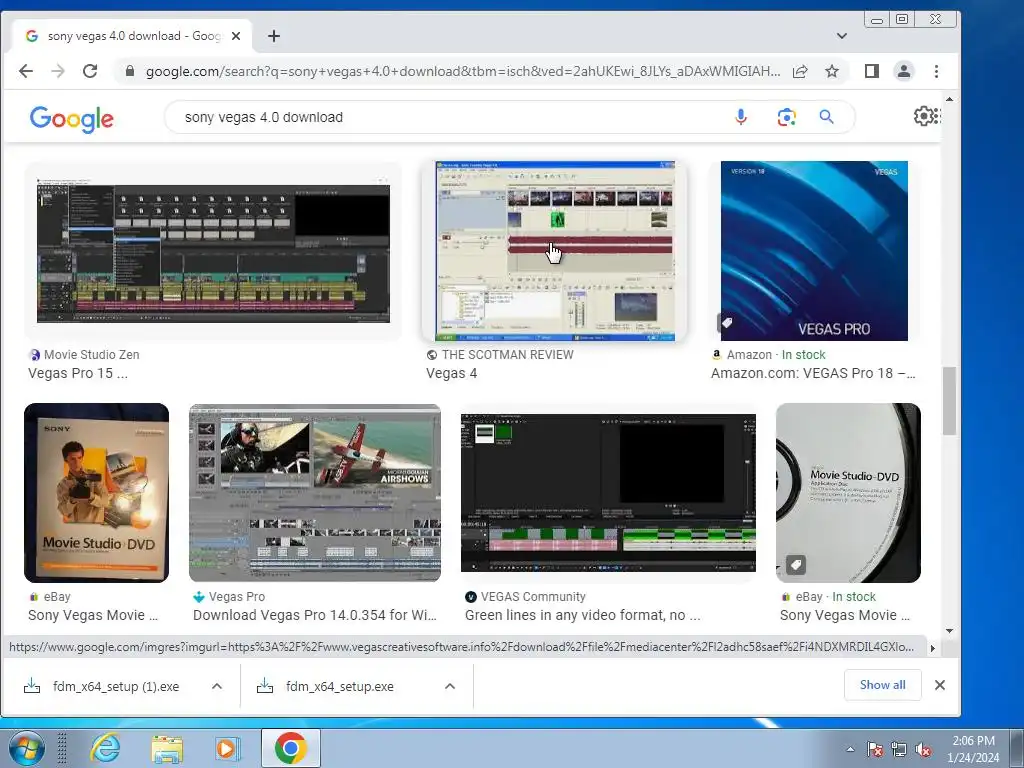Close the downloads bar
The height and width of the screenshot is (768, 1024).
coord(940,685)
